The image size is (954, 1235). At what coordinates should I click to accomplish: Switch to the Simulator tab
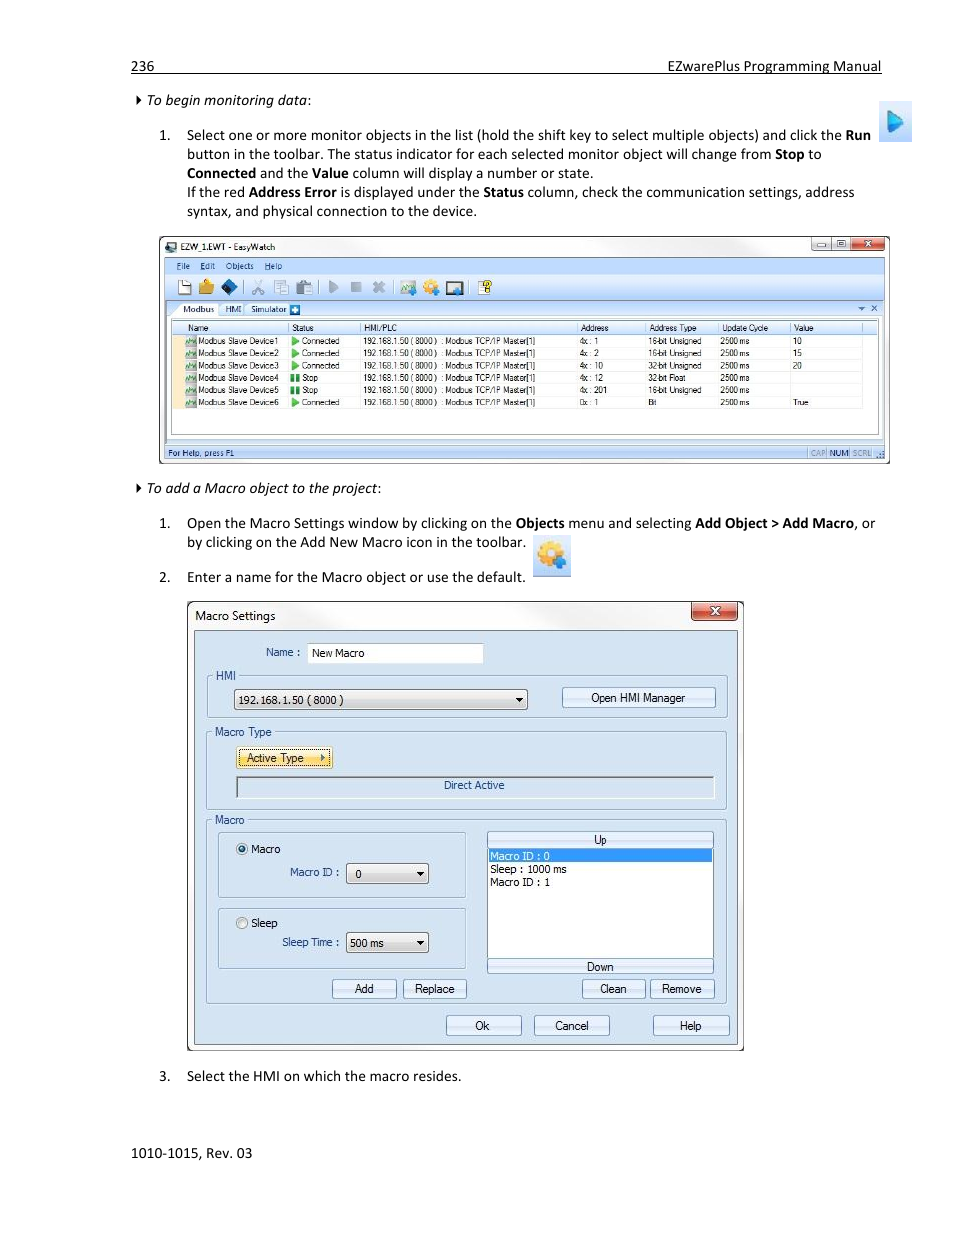(x=269, y=310)
